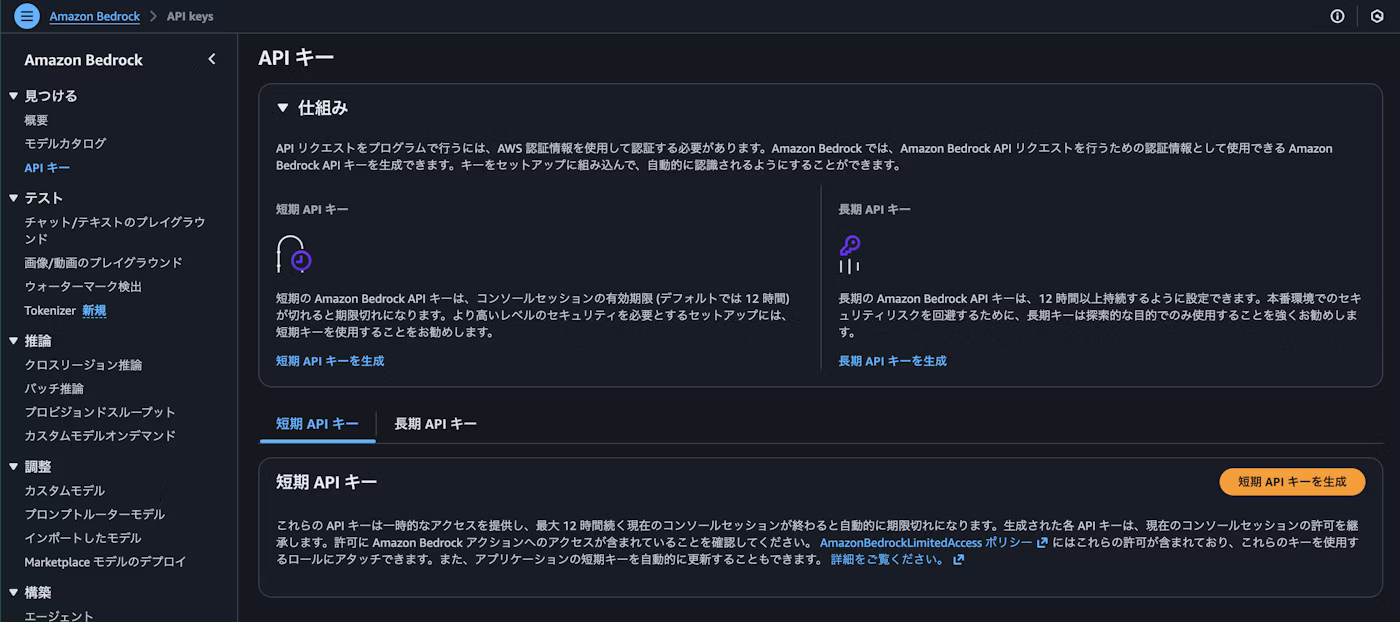Collapse the 推論 sidebar section
The width and height of the screenshot is (1400, 622).
coord(12,340)
